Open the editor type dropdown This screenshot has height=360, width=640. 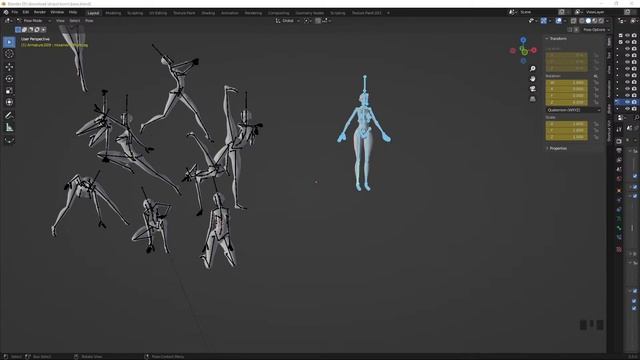pos(8,21)
